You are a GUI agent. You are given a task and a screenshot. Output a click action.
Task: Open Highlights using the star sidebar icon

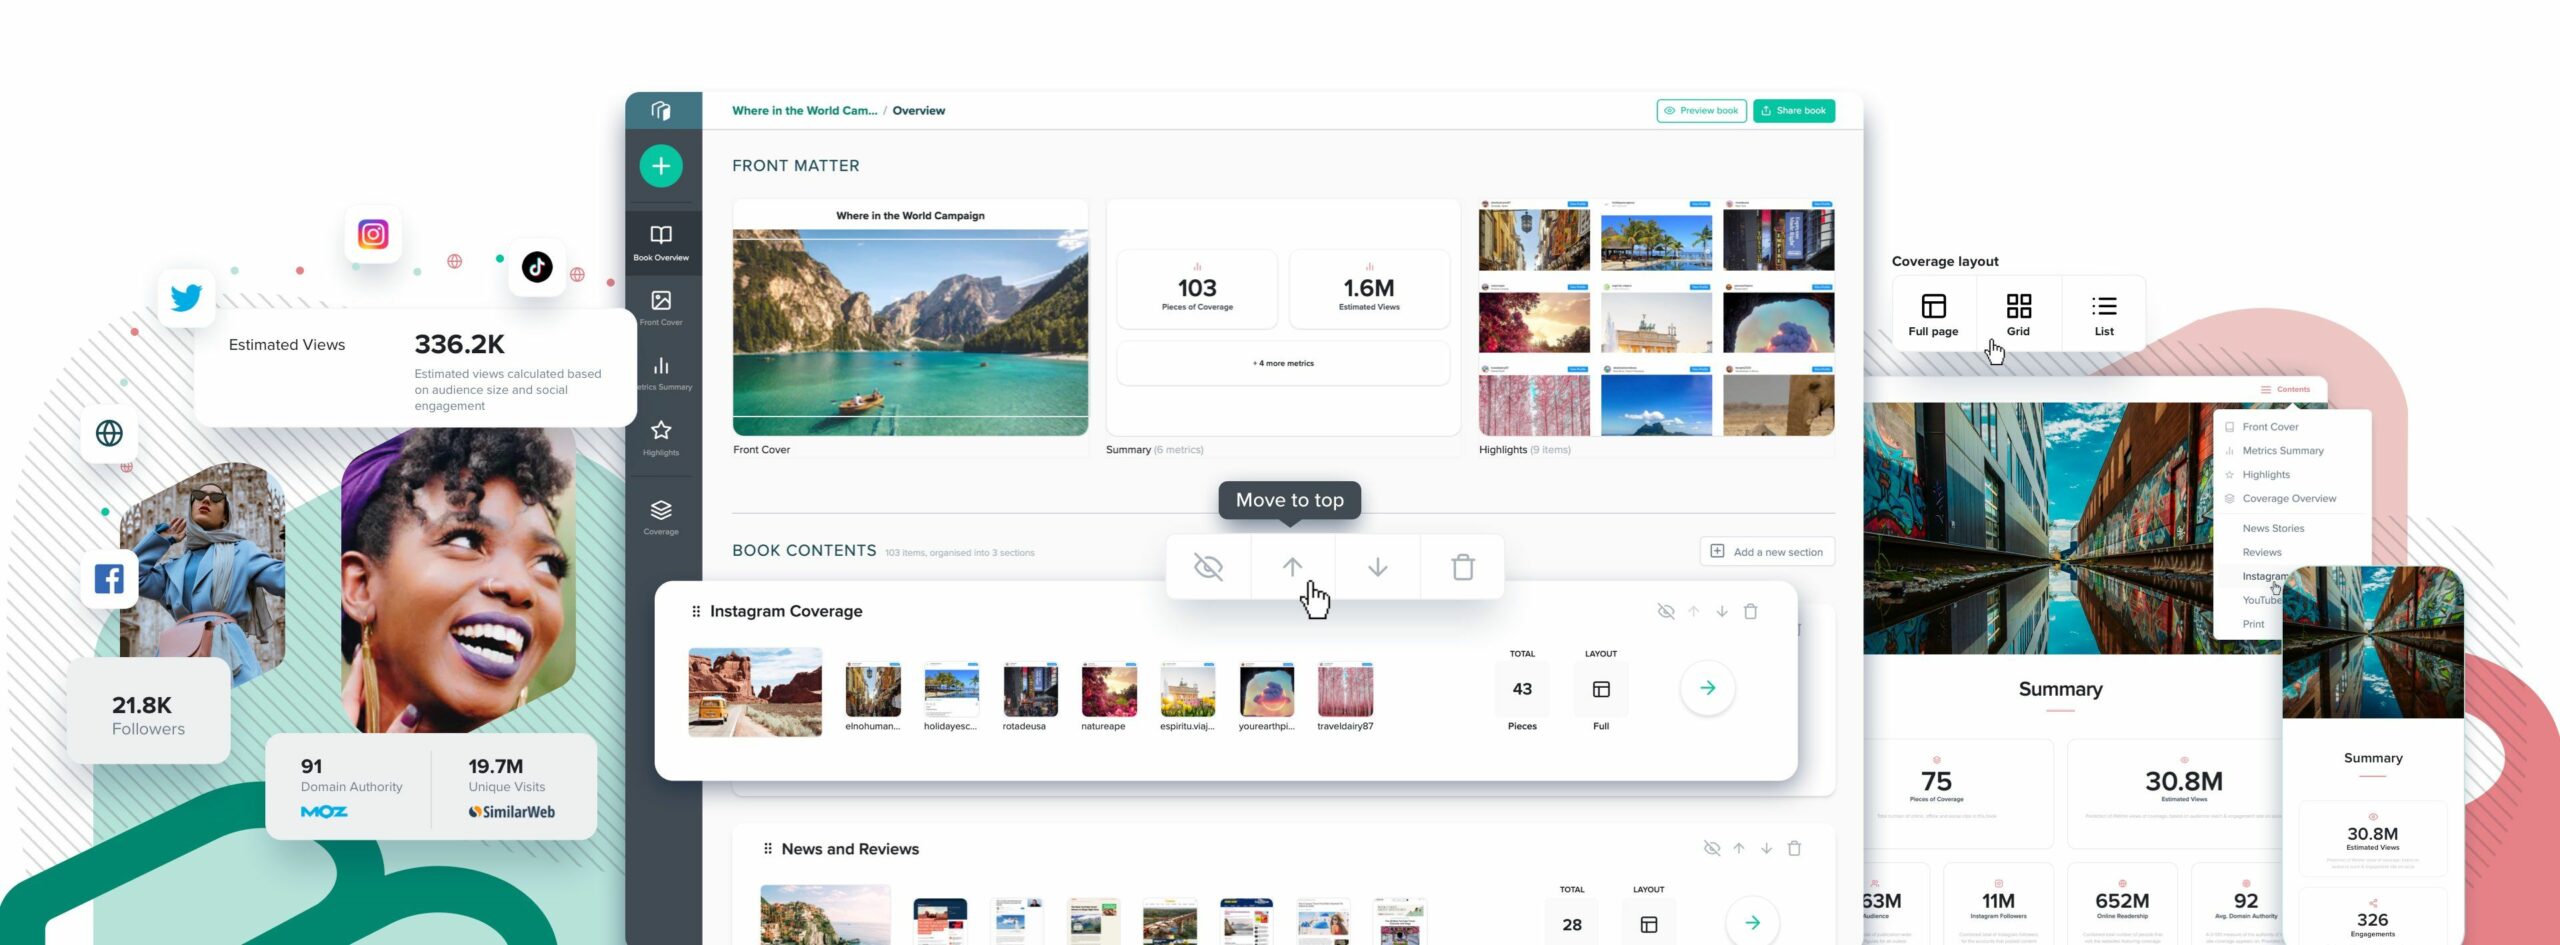661,432
